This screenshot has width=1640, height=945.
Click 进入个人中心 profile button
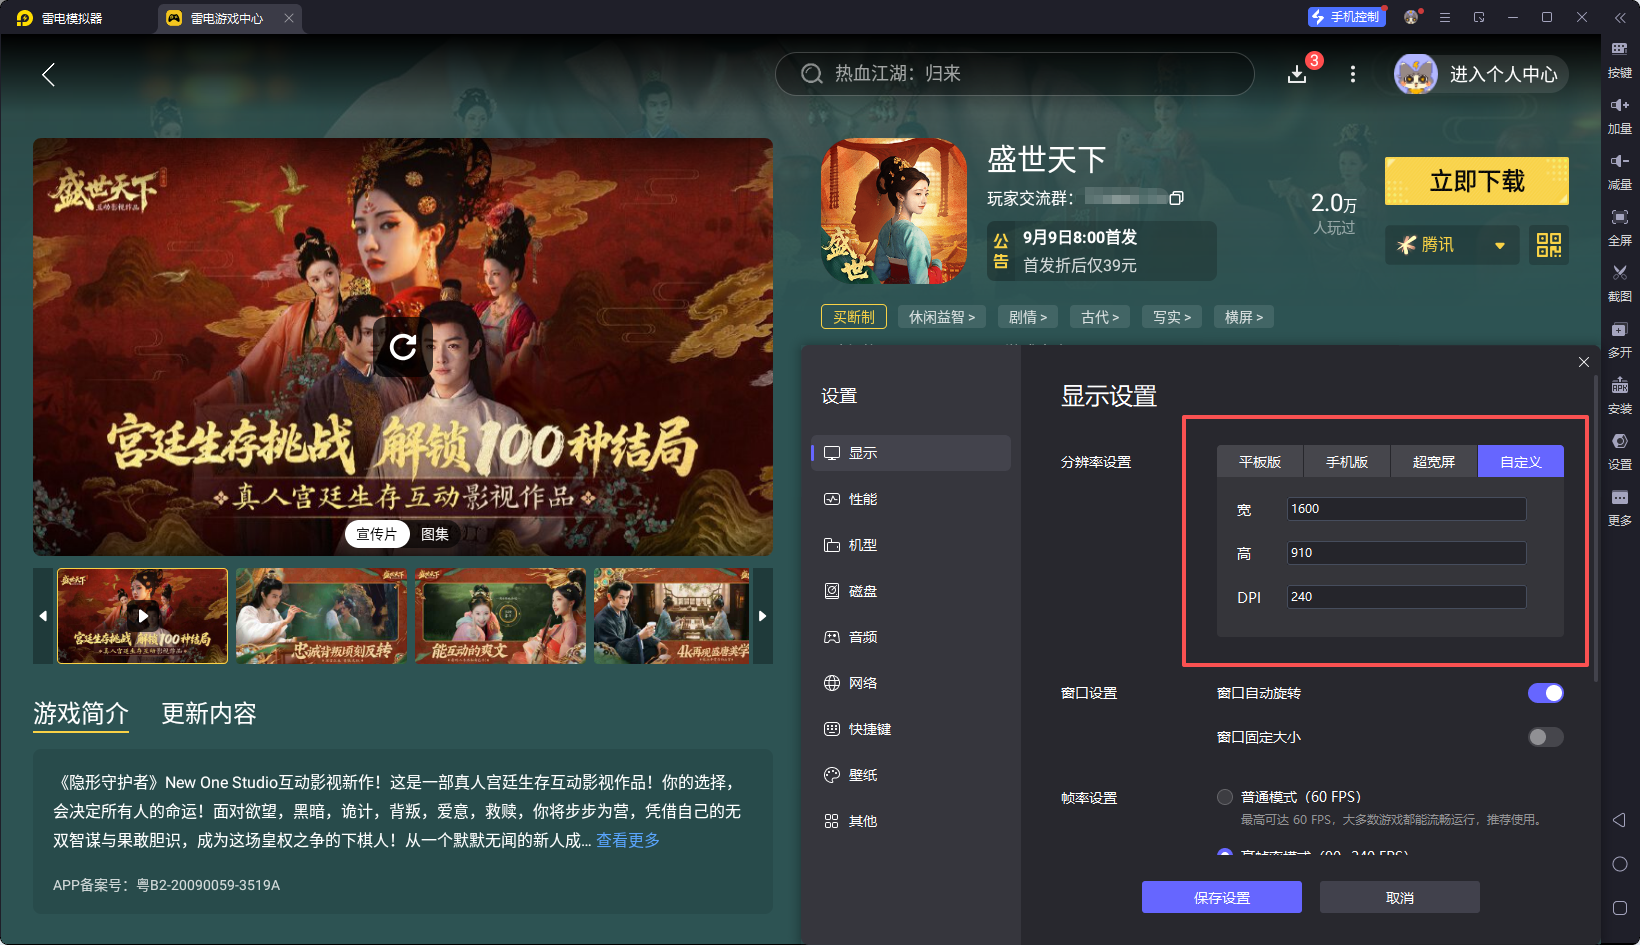pyautogui.click(x=1482, y=74)
